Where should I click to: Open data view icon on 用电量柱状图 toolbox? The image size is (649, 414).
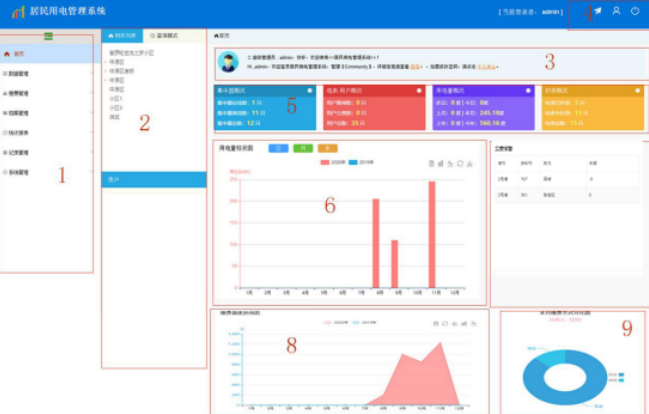pyautogui.click(x=431, y=164)
